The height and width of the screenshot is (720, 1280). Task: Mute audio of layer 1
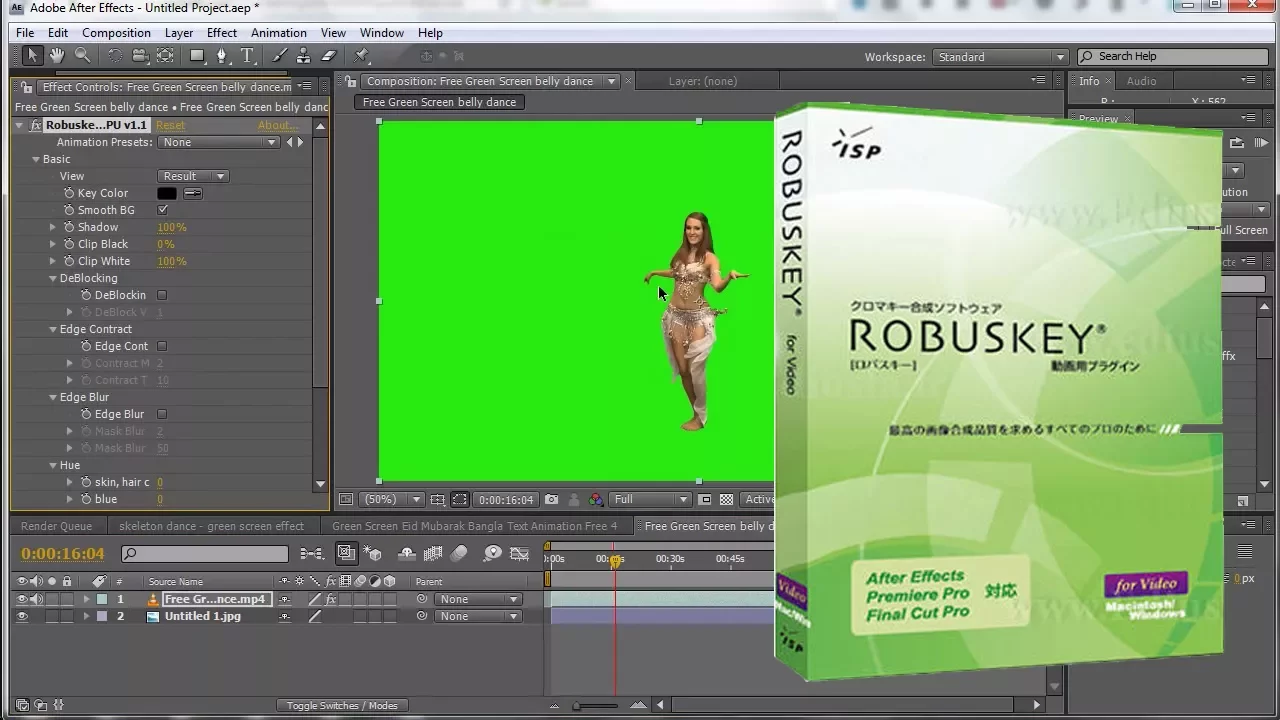tap(37, 599)
